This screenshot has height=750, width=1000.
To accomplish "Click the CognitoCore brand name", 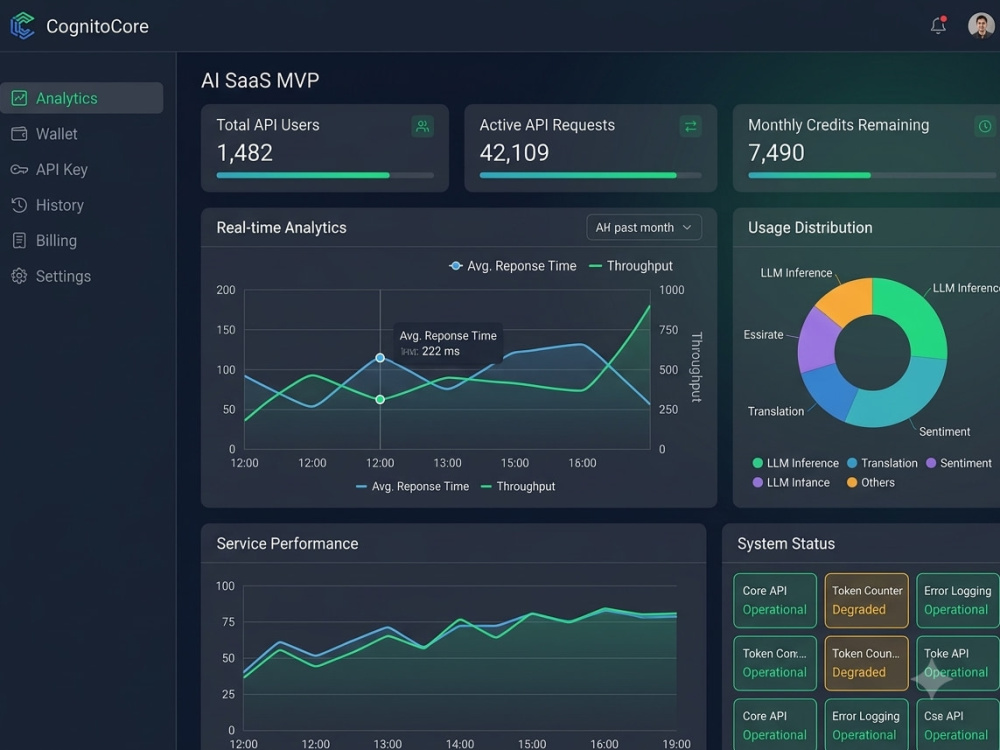I will click(98, 26).
